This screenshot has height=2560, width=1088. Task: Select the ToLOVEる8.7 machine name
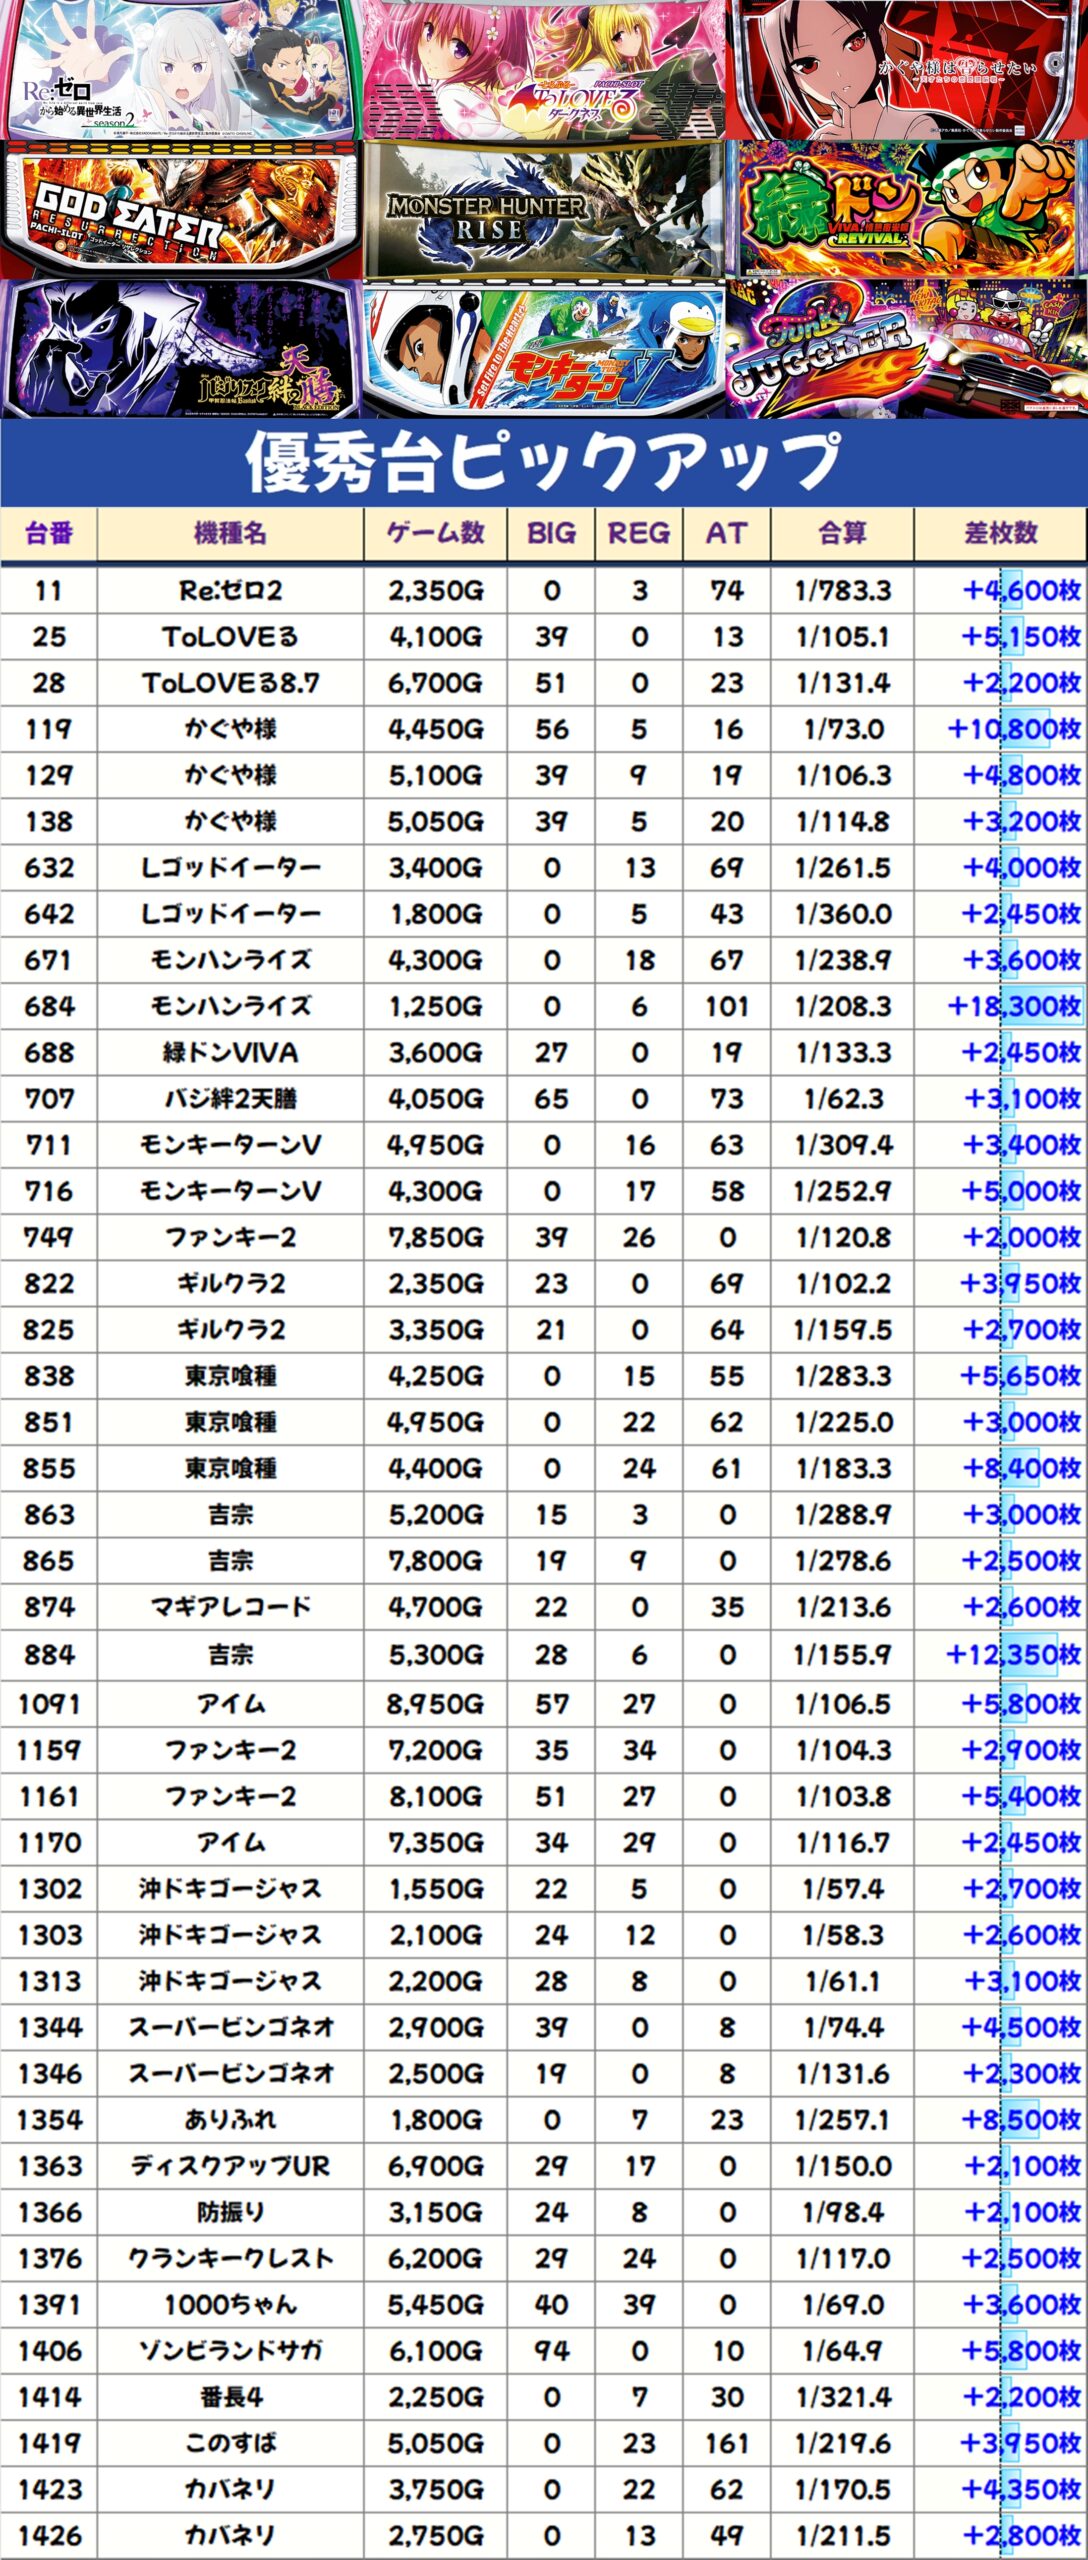(x=230, y=683)
